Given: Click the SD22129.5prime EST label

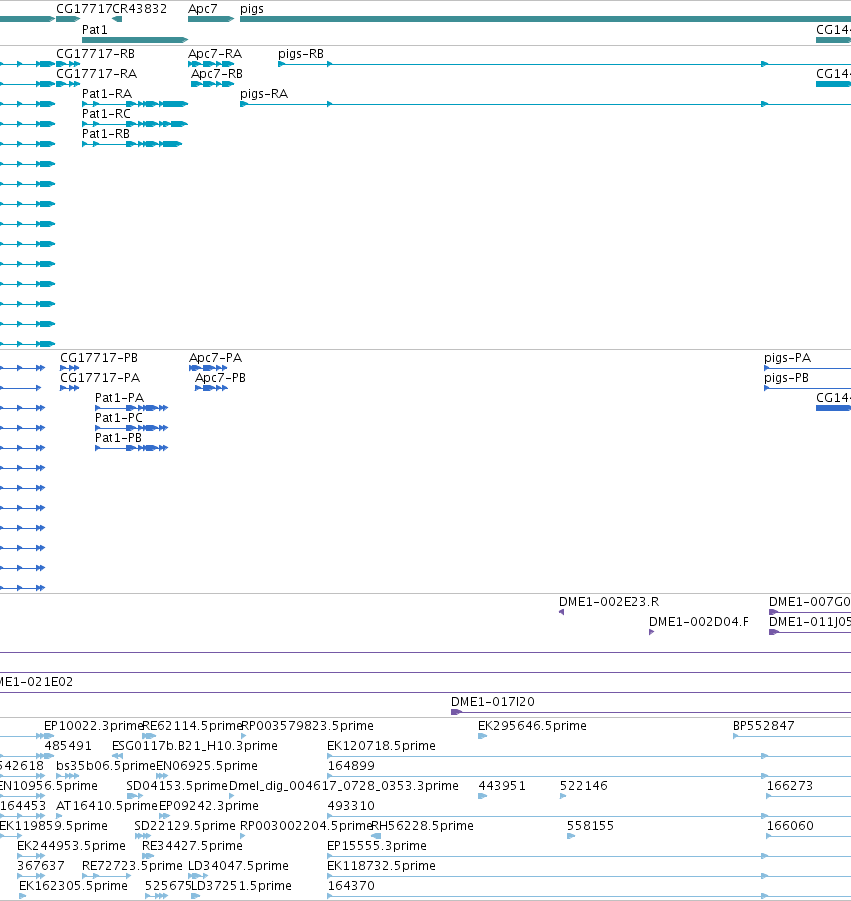Looking at the screenshot, I should (185, 826).
